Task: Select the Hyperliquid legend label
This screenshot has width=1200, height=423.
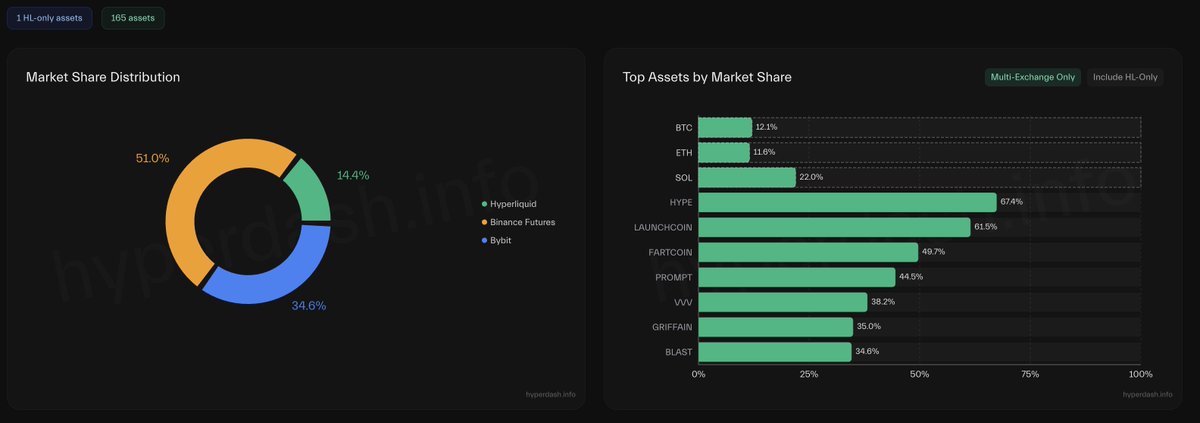Action: click(514, 204)
